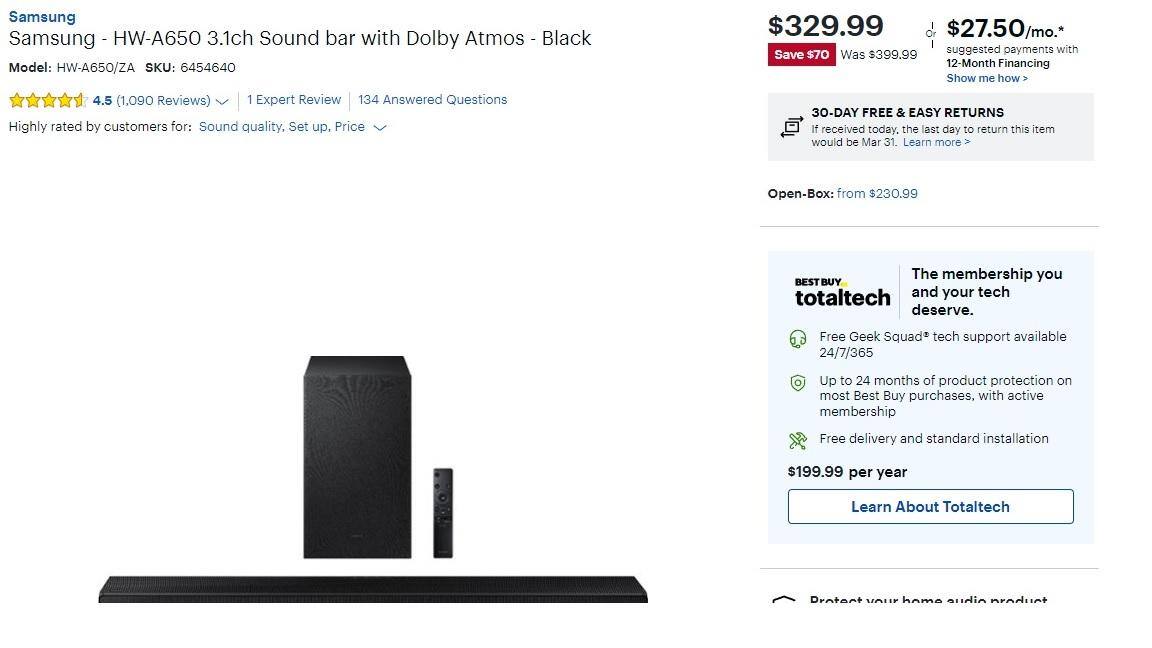The width and height of the screenshot is (1152, 648).
Task: Open the Samsung brand link
Action: click(42, 17)
